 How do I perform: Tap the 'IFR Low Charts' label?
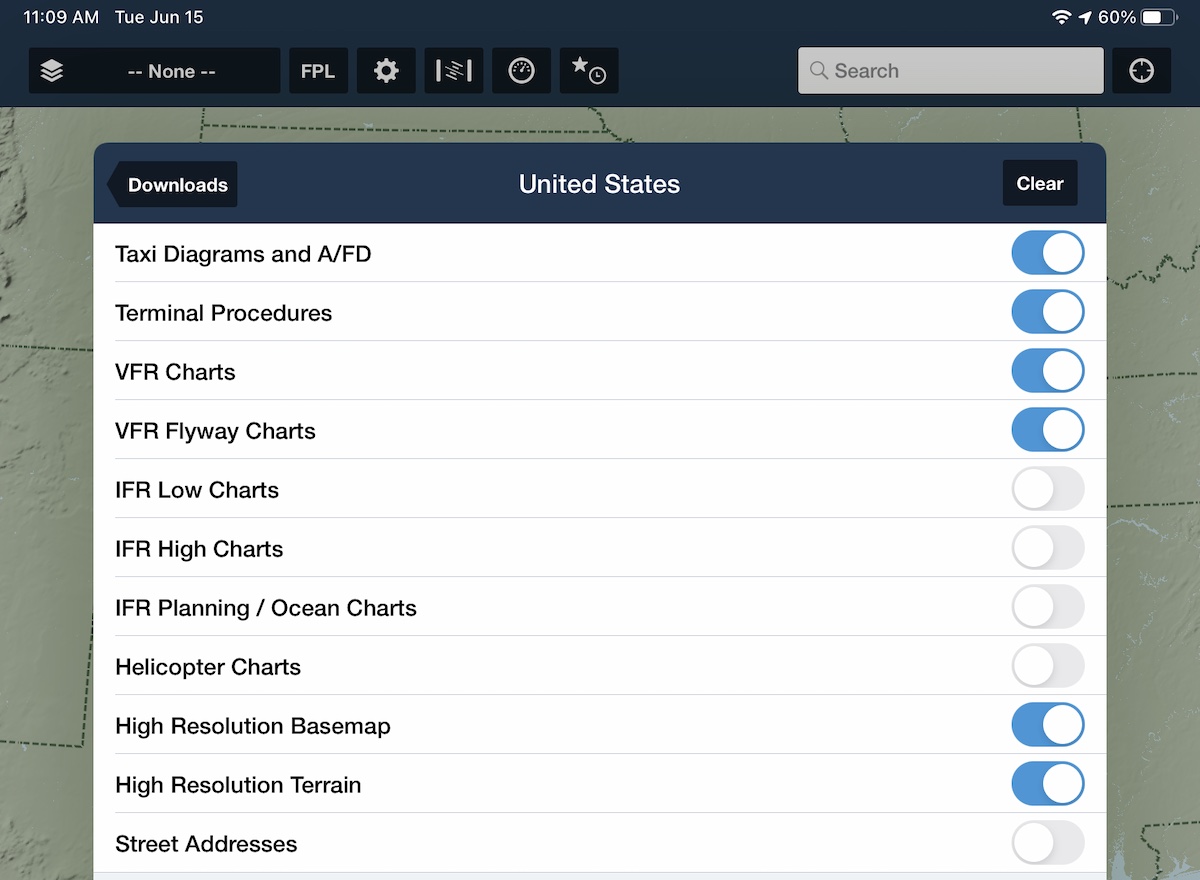(x=197, y=490)
